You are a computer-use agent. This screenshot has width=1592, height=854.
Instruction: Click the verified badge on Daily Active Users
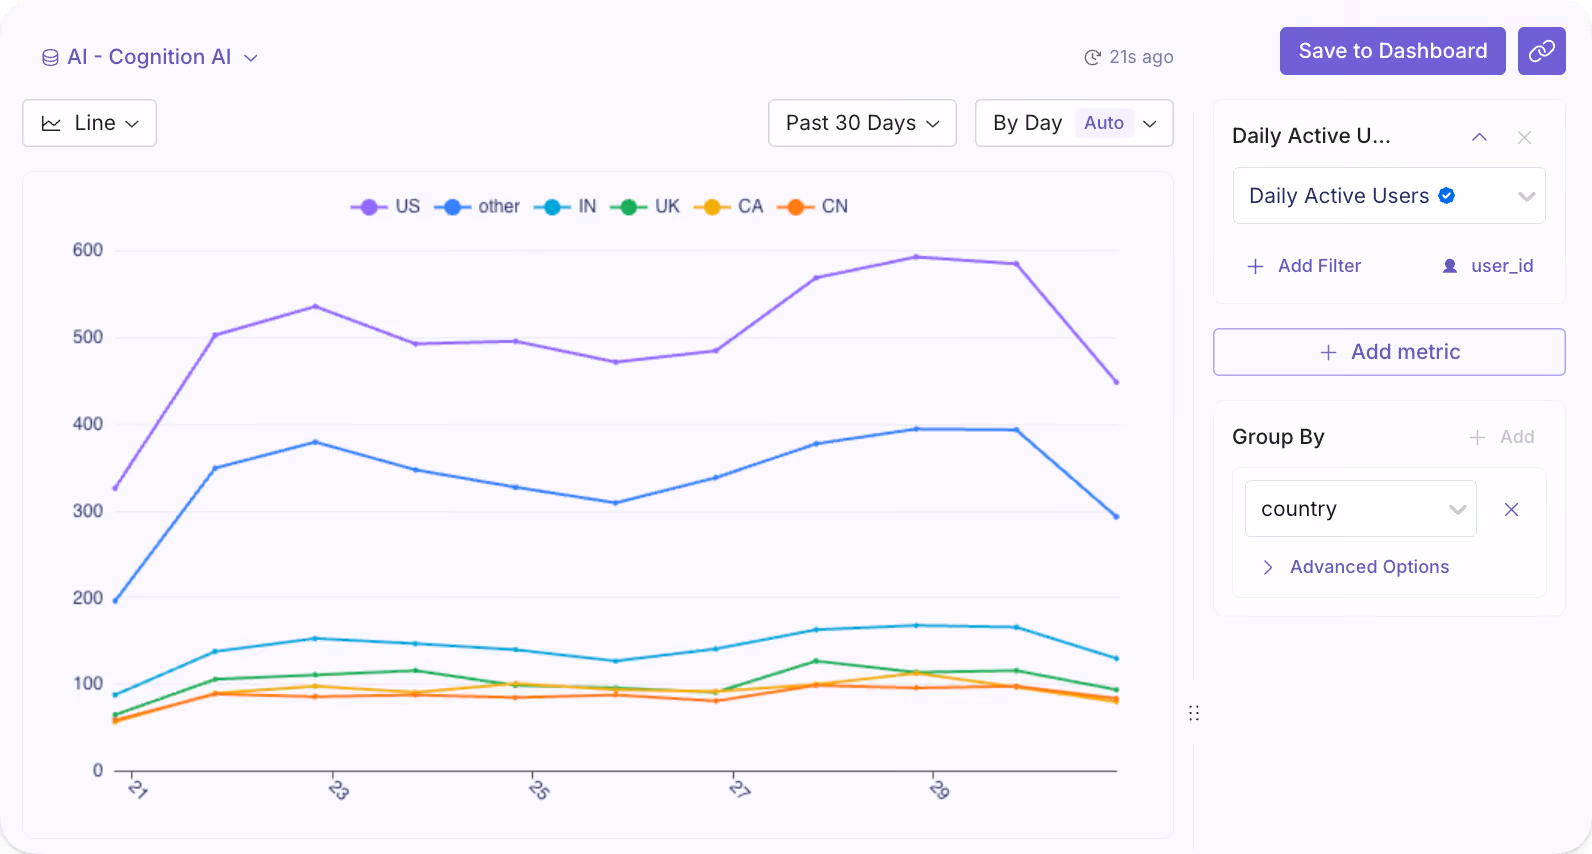(x=1446, y=195)
